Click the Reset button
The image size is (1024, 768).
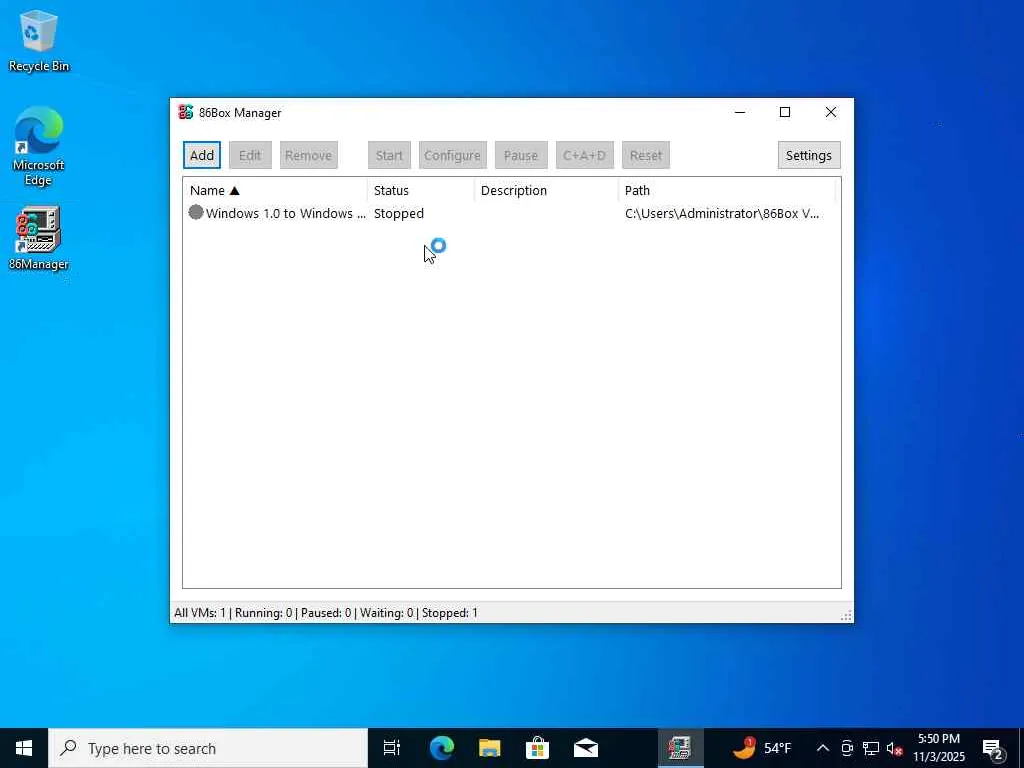point(646,155)
